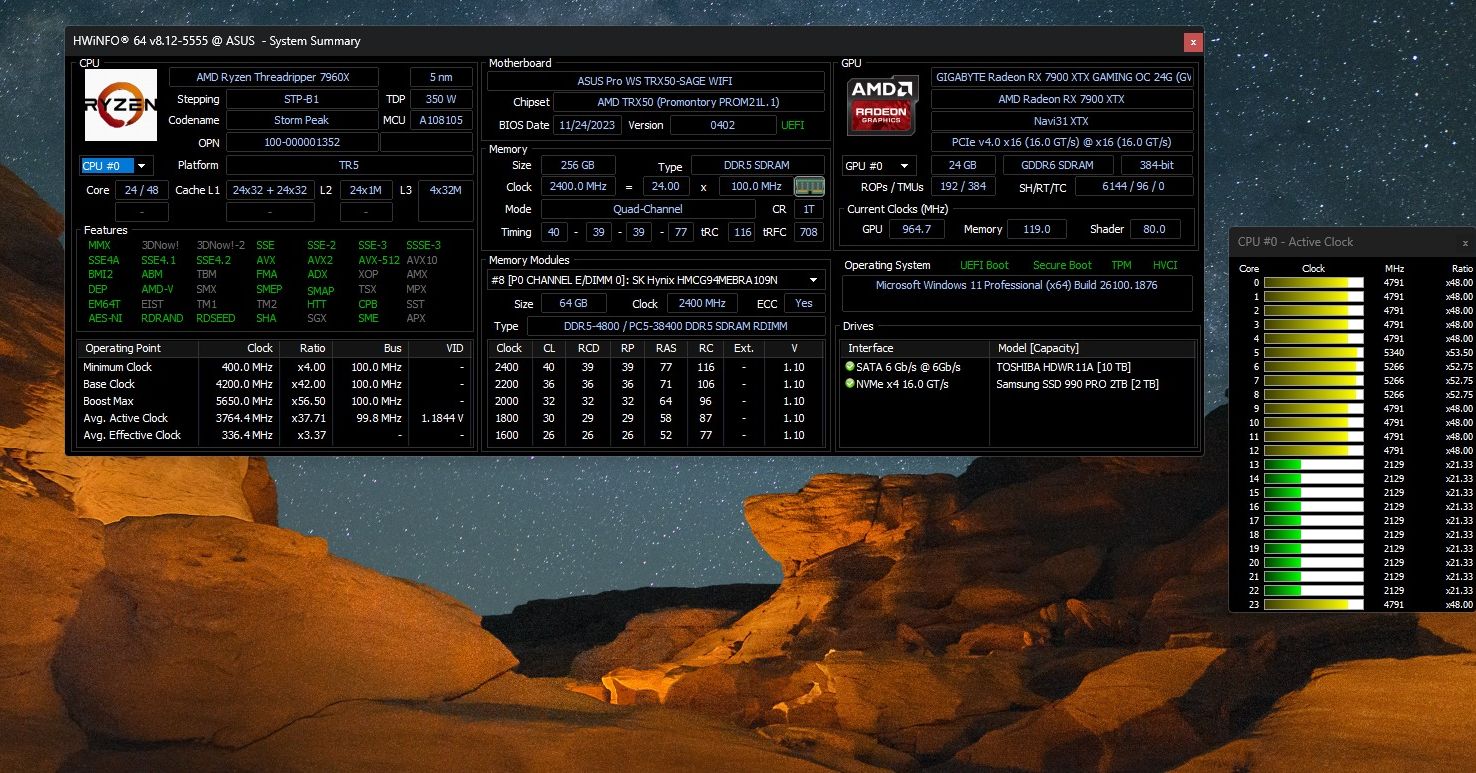Click the TR5 platform field
1476x773 pixels.
[349, 165]
